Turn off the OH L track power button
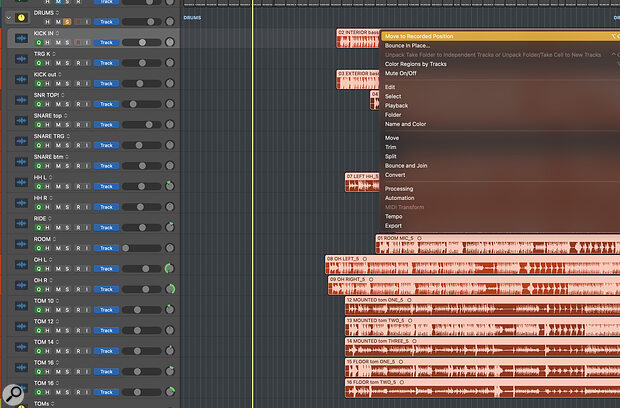Viewport: 620px width, 408px height. pos(38,268)
